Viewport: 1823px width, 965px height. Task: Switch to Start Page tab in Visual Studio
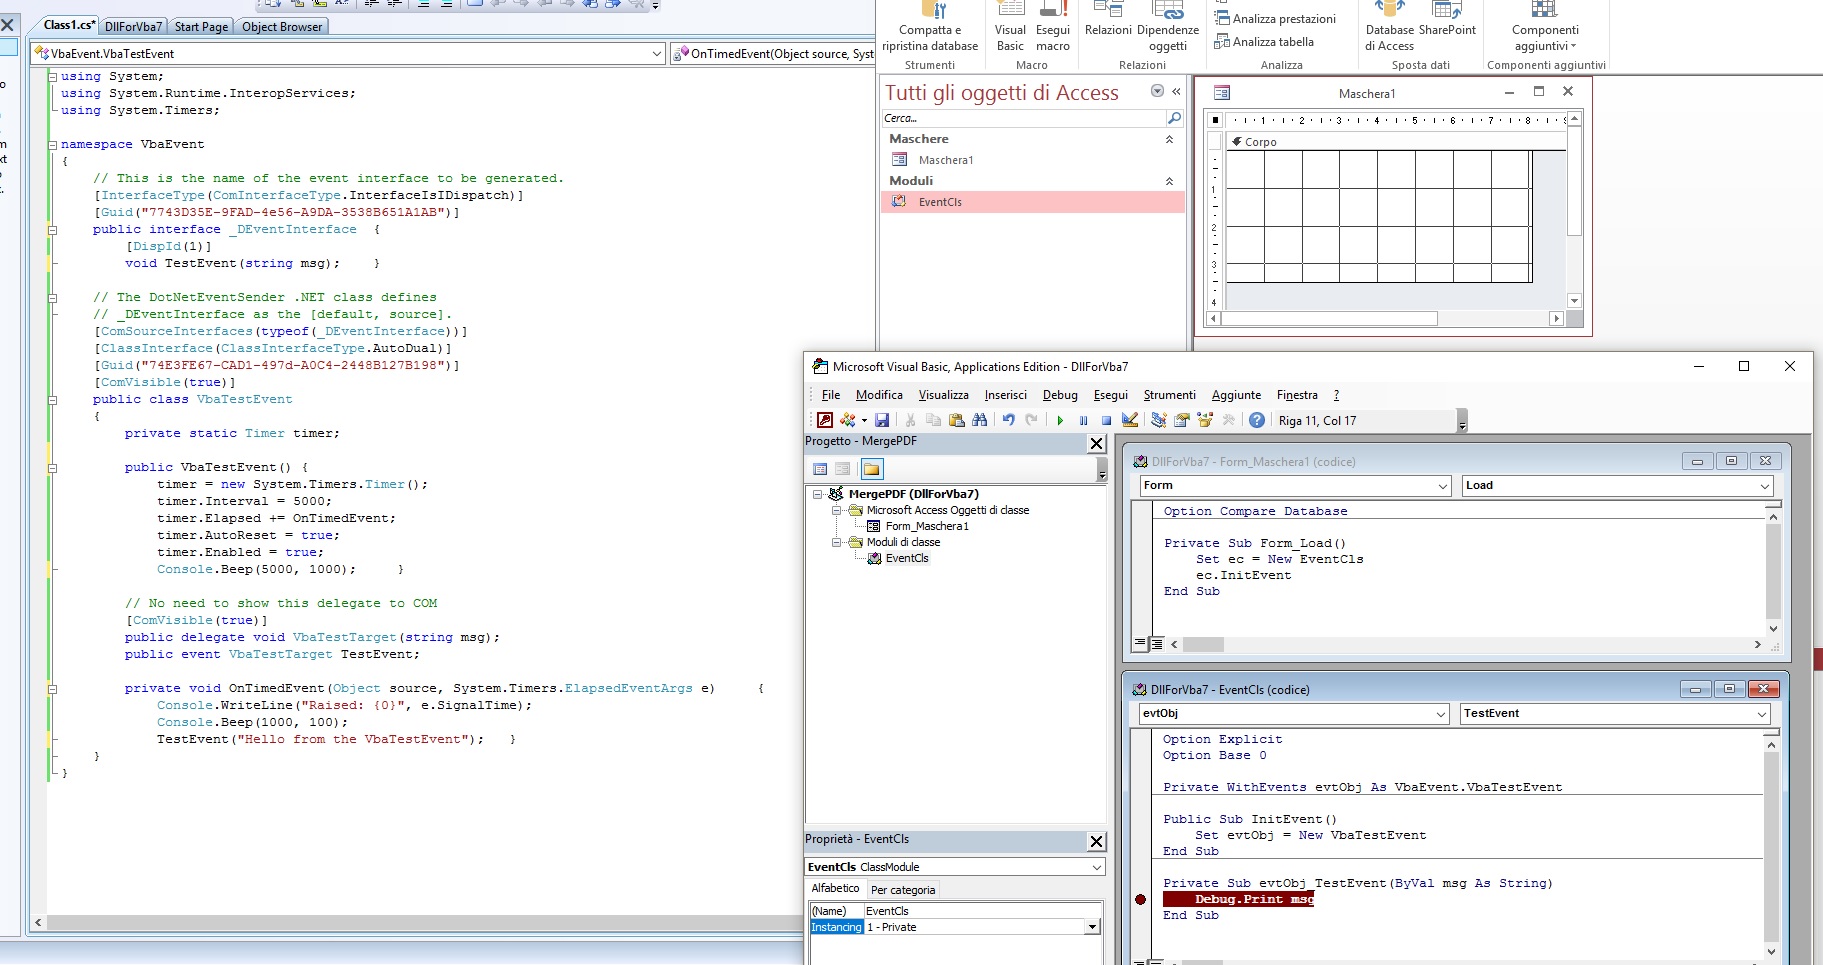(x=201, y=27)
